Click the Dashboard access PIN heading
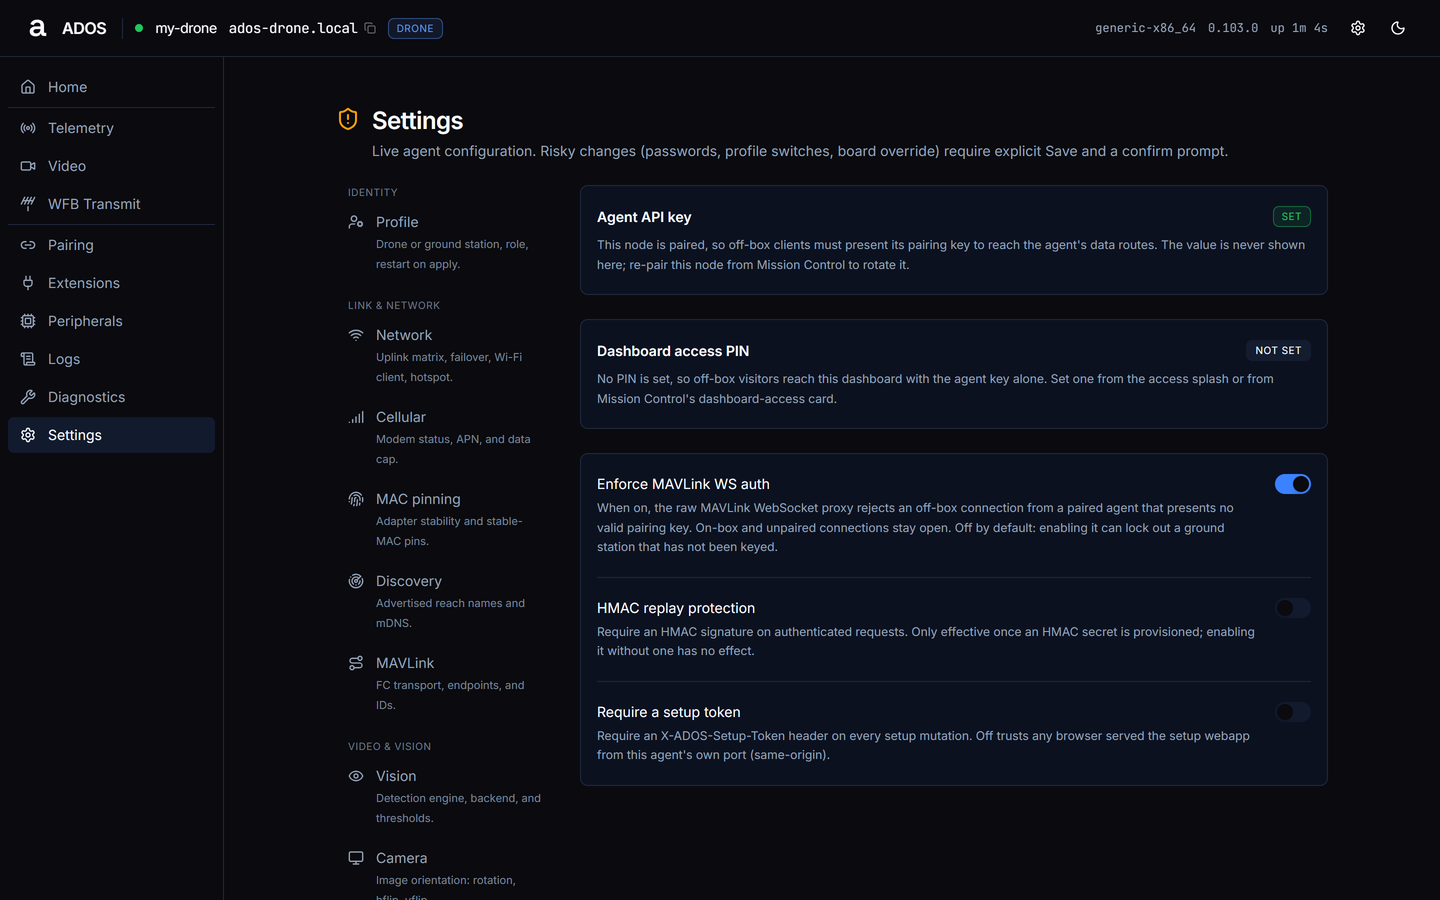The height and width of the screenshot is (900, 1440). (673, 351)
